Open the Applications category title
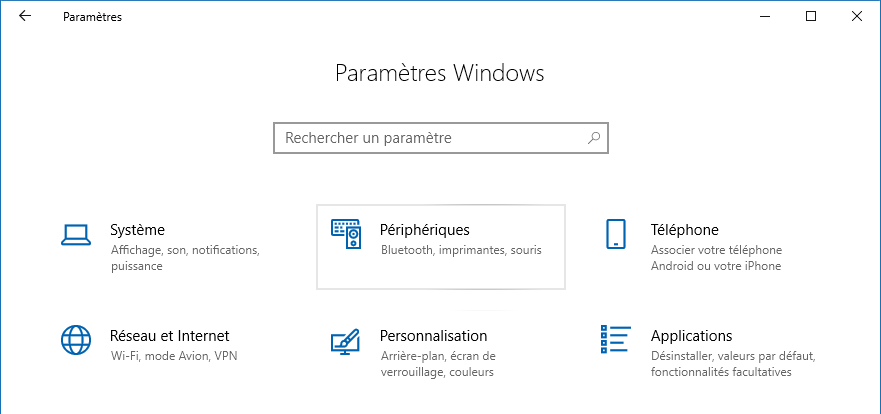This screenshot has width=881, height=414. pyautogui.click(x=691, y=336)
